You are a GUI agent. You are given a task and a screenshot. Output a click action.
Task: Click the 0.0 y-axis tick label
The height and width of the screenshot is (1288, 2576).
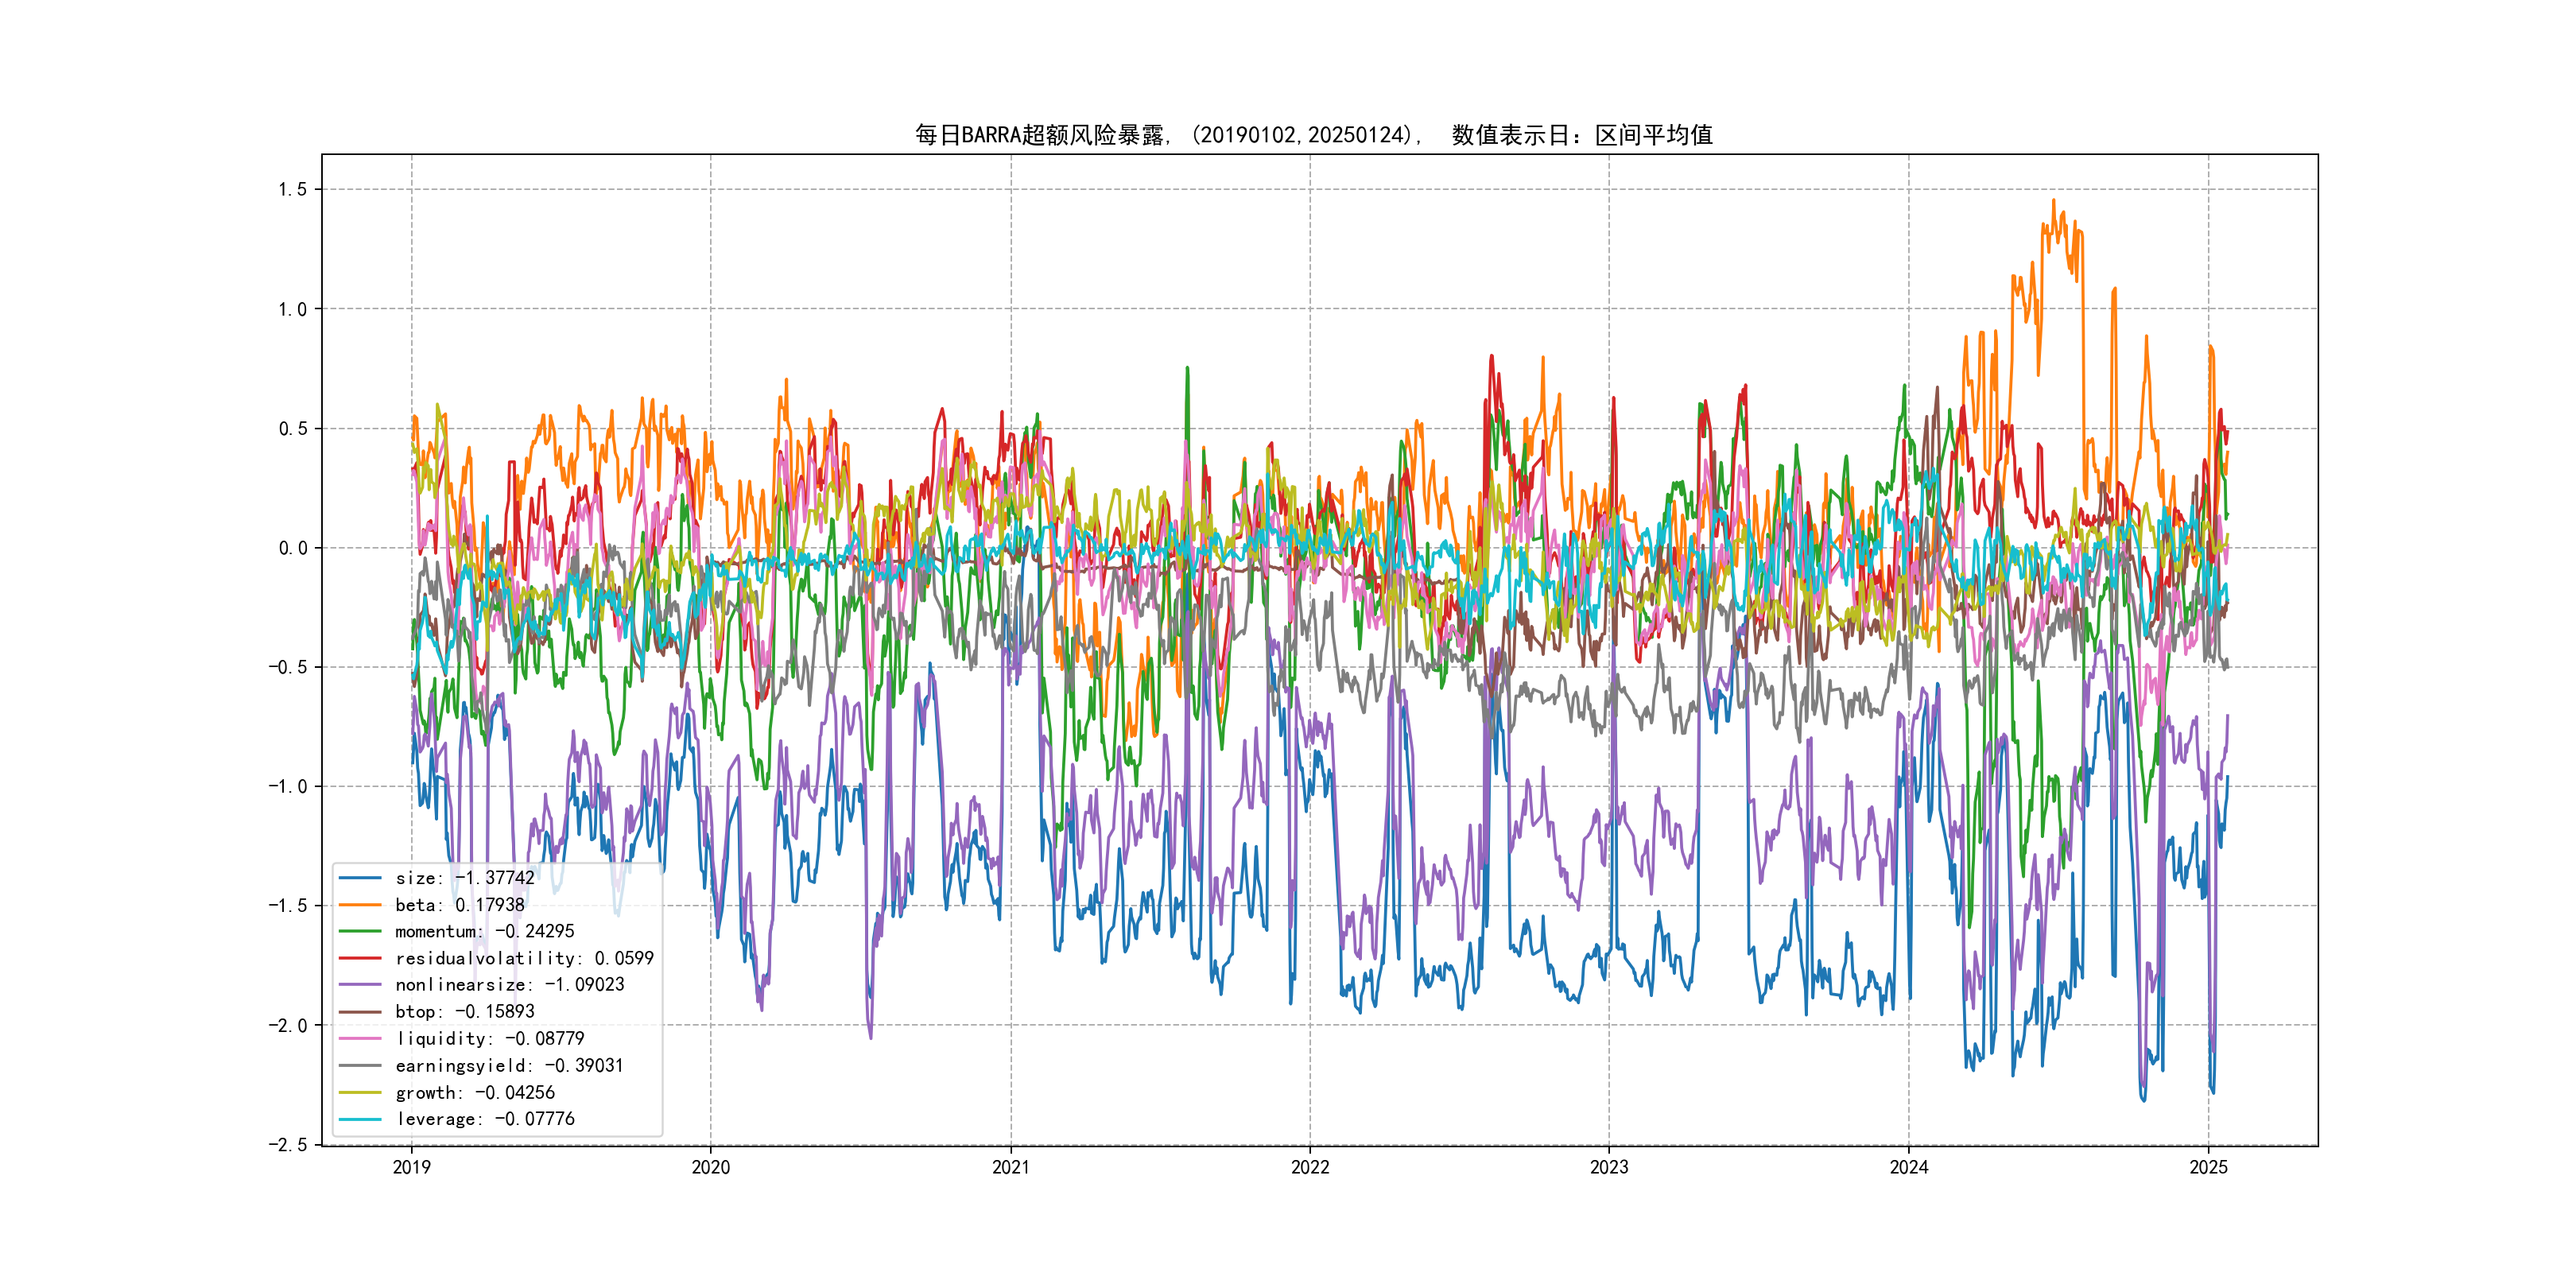293,548
